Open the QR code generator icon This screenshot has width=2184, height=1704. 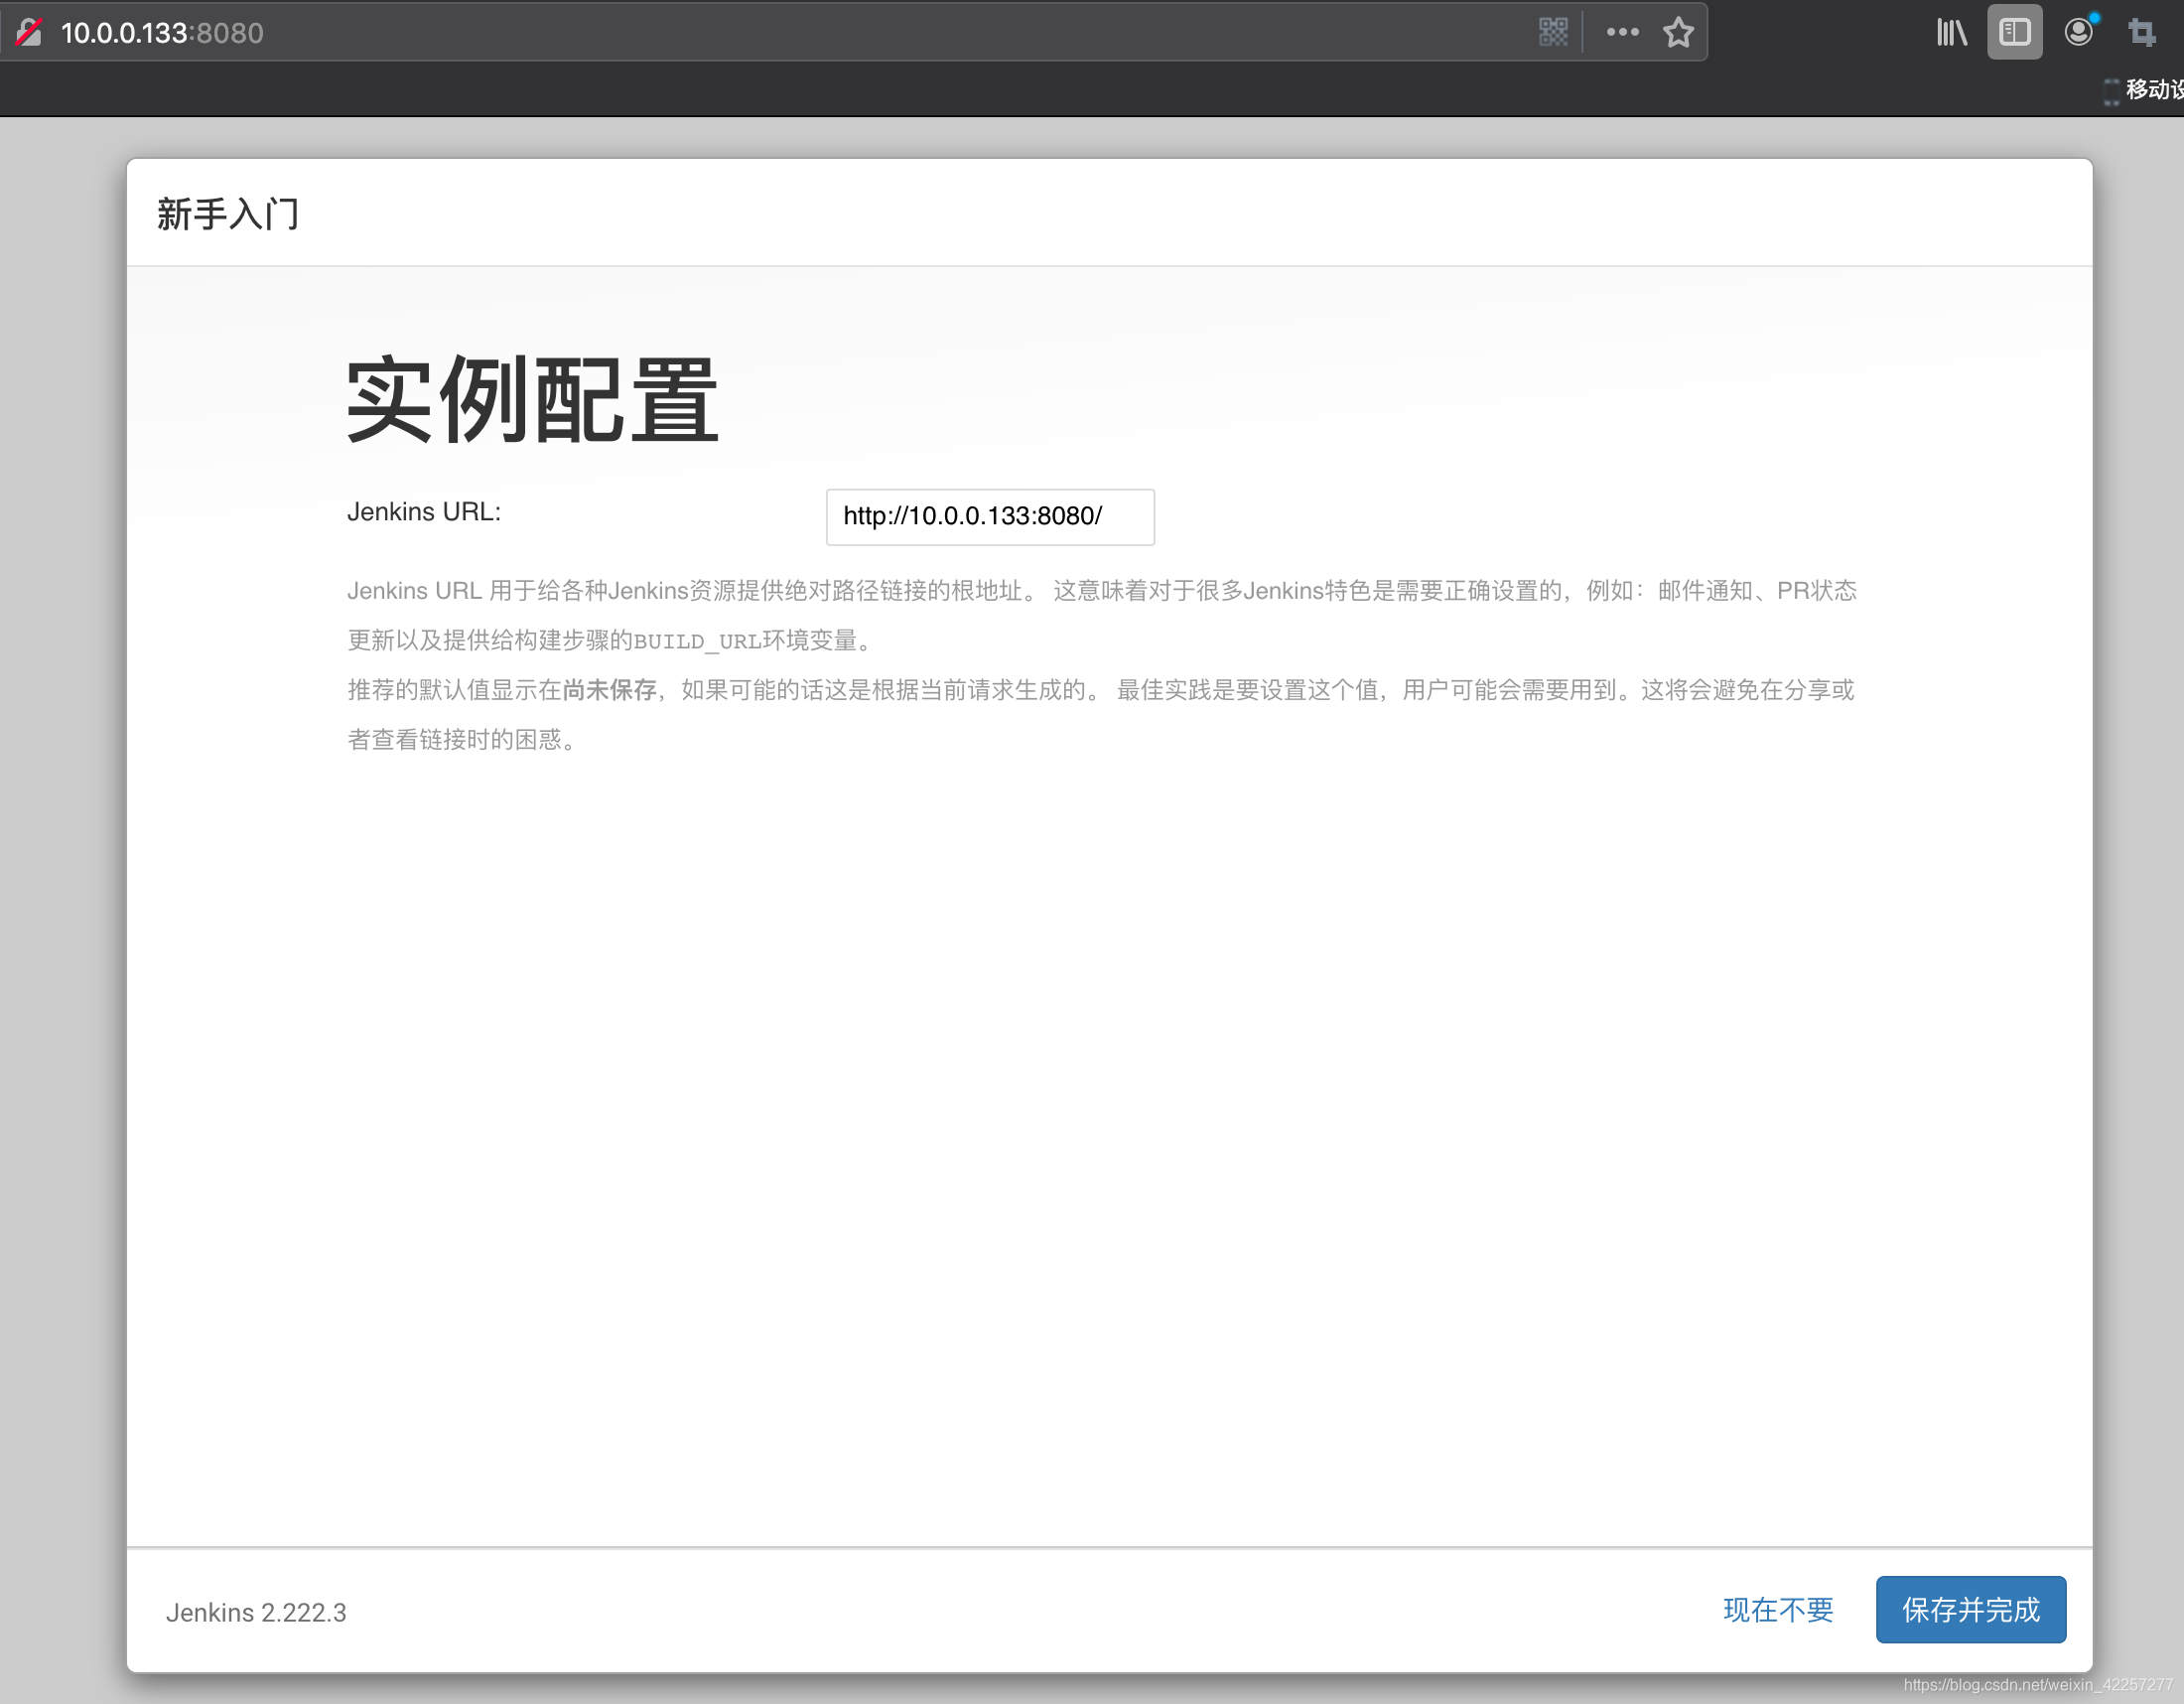1552,32
